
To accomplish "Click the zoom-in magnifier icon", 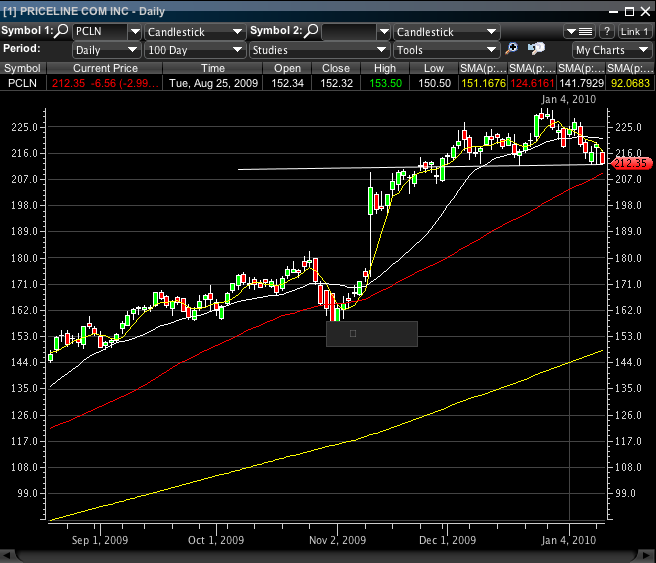I will pyautogui.click(x=513, y=49).
